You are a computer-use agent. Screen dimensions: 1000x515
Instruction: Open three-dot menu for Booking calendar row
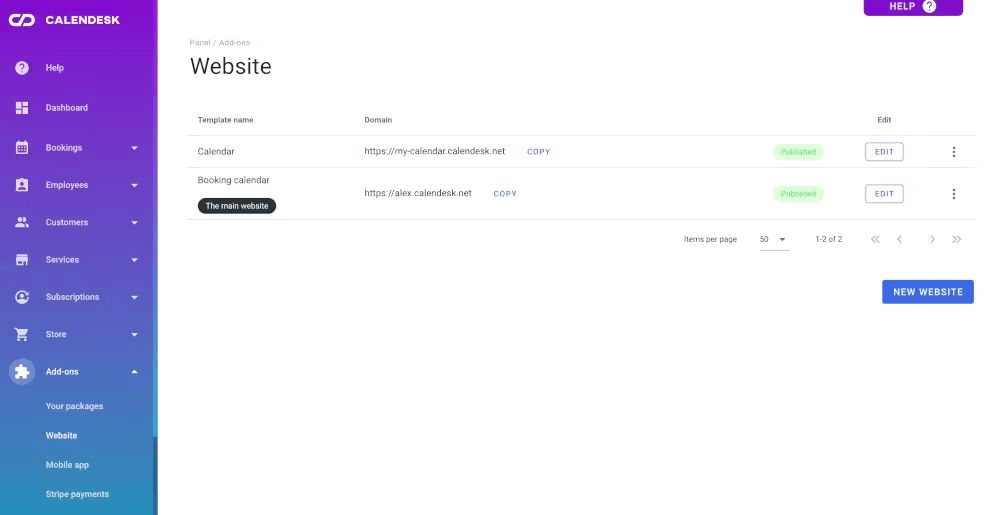tap(953, 194)
